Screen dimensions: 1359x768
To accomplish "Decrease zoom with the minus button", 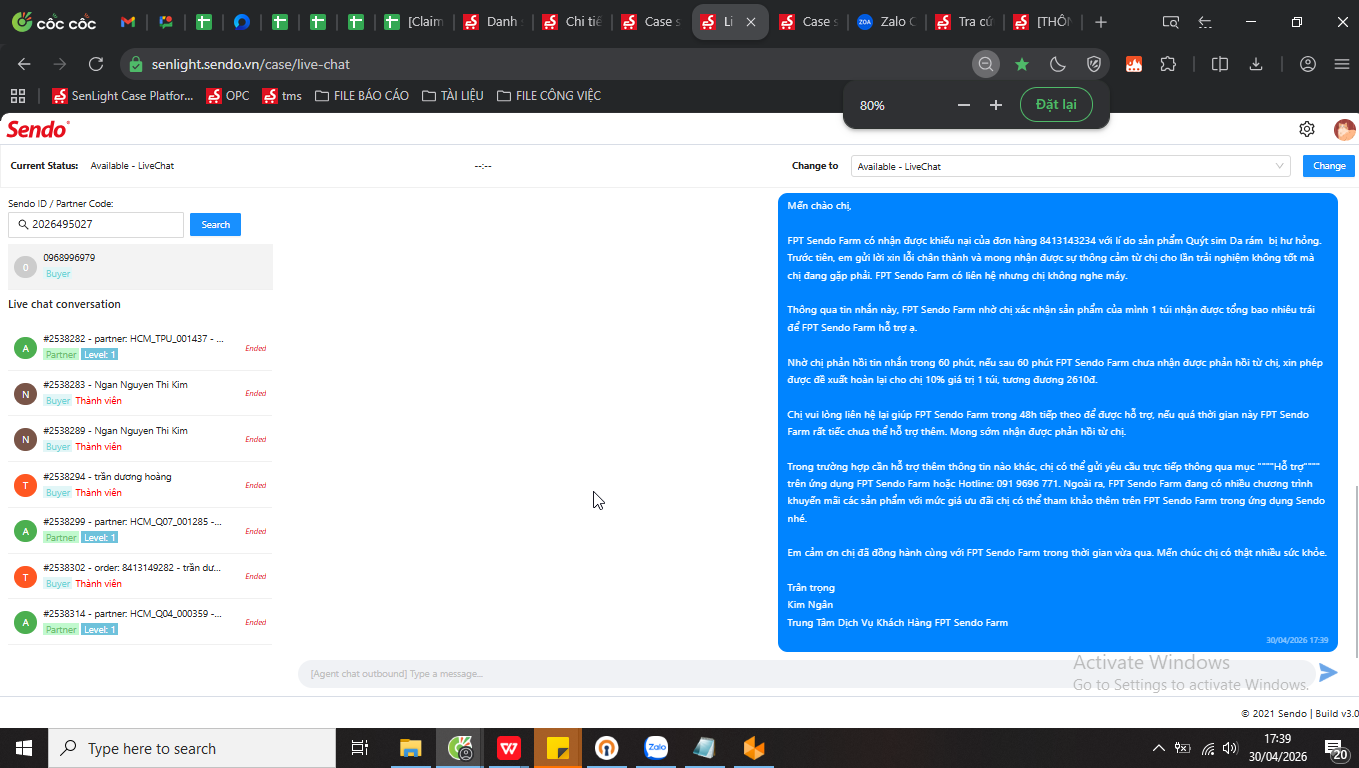I will (964, 105).
